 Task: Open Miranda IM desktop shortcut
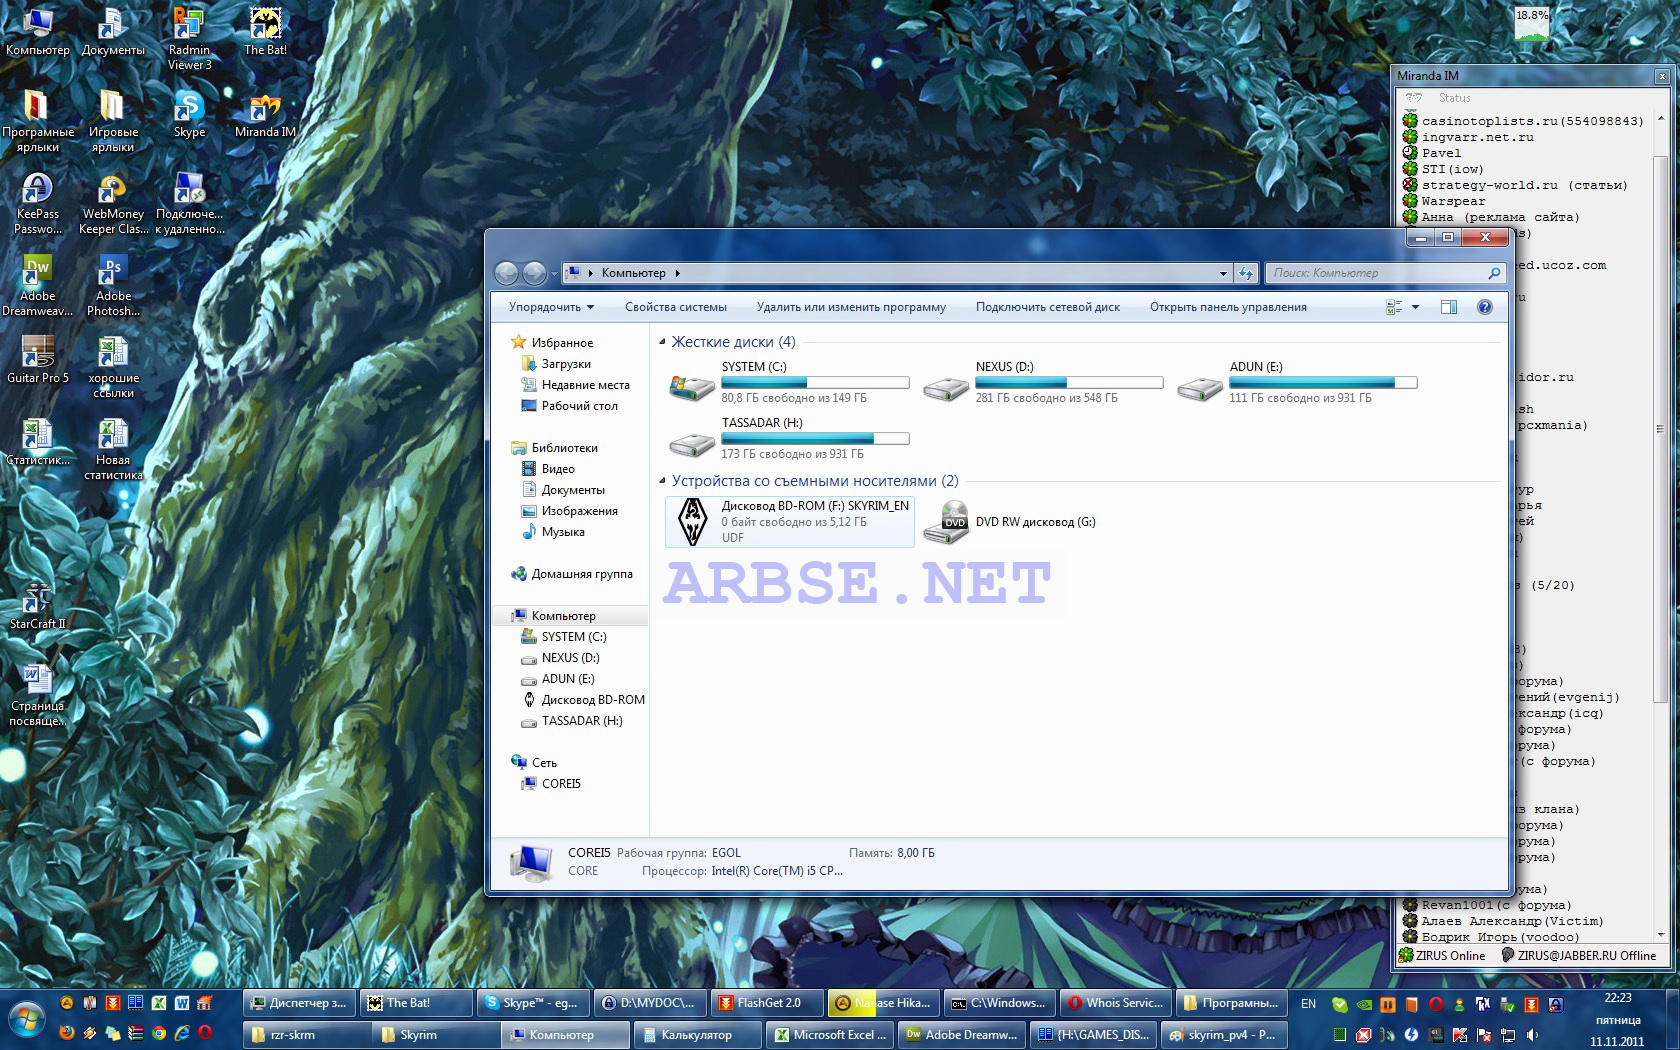265,113
